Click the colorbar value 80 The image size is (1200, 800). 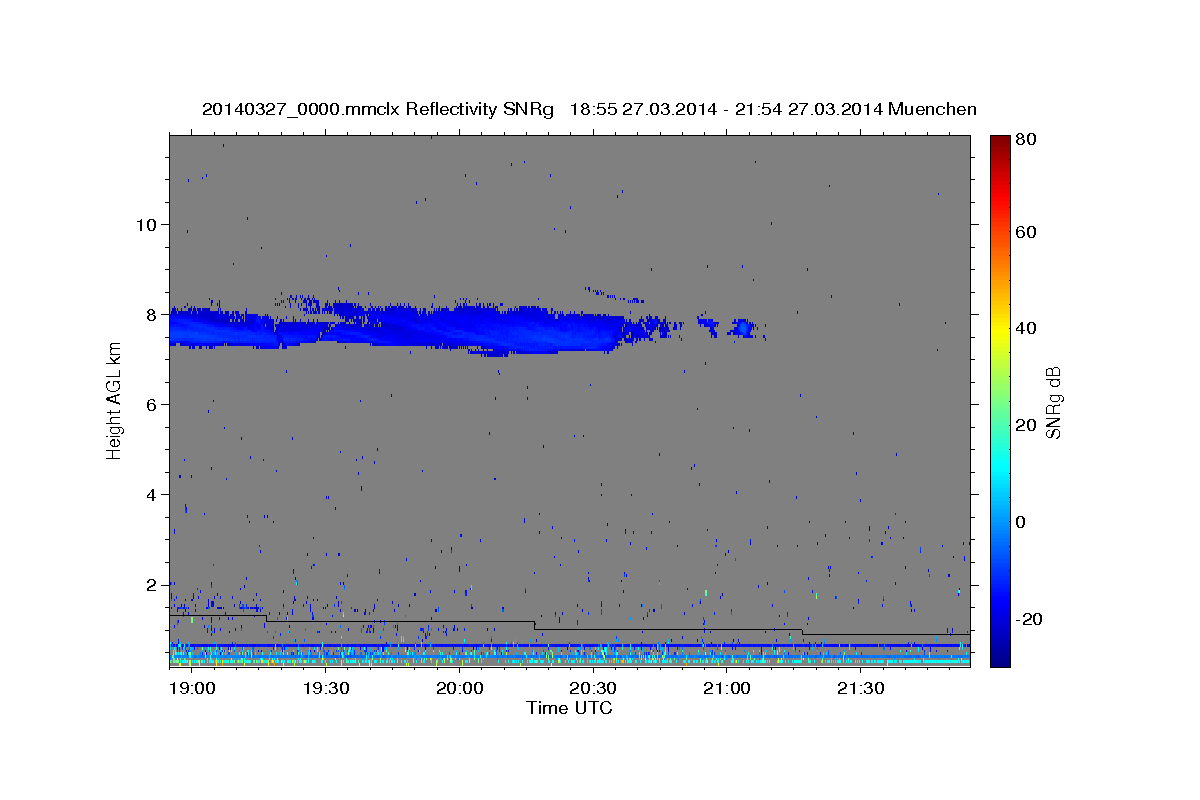tap(1026, 140)
